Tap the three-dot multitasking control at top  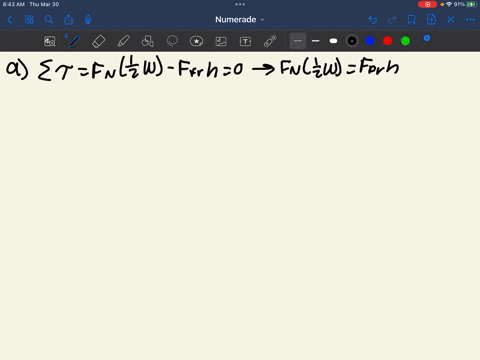click(x=240, y=4)
